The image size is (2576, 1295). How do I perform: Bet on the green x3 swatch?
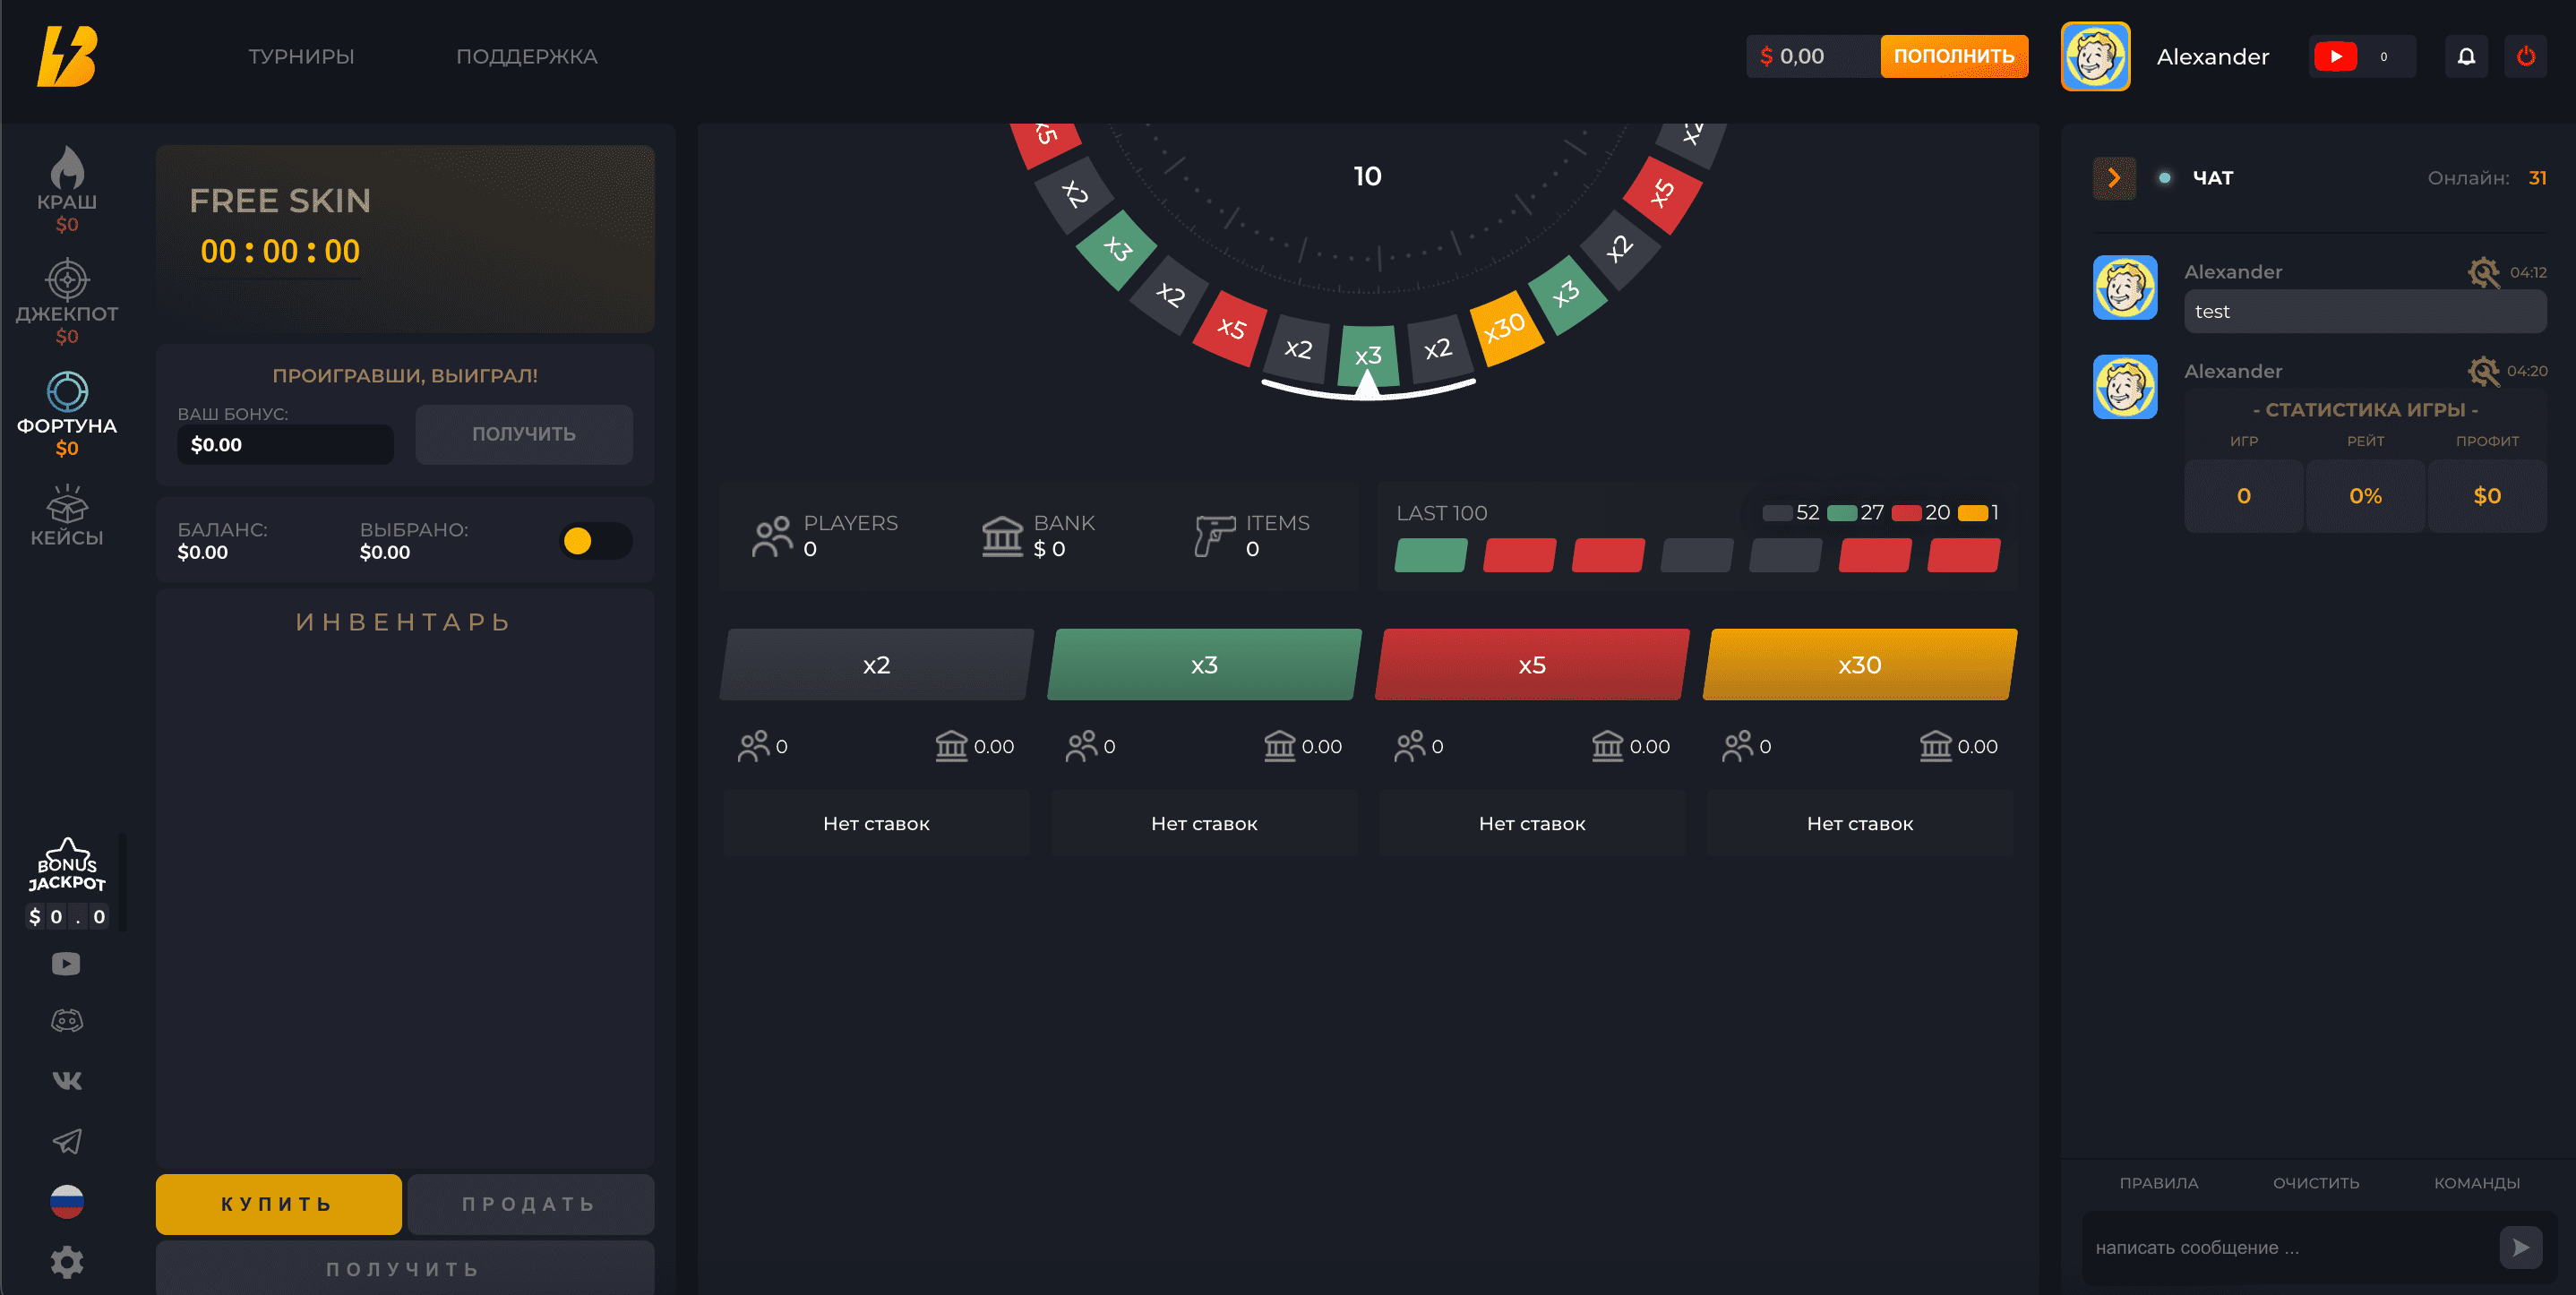click(1203, 665)
